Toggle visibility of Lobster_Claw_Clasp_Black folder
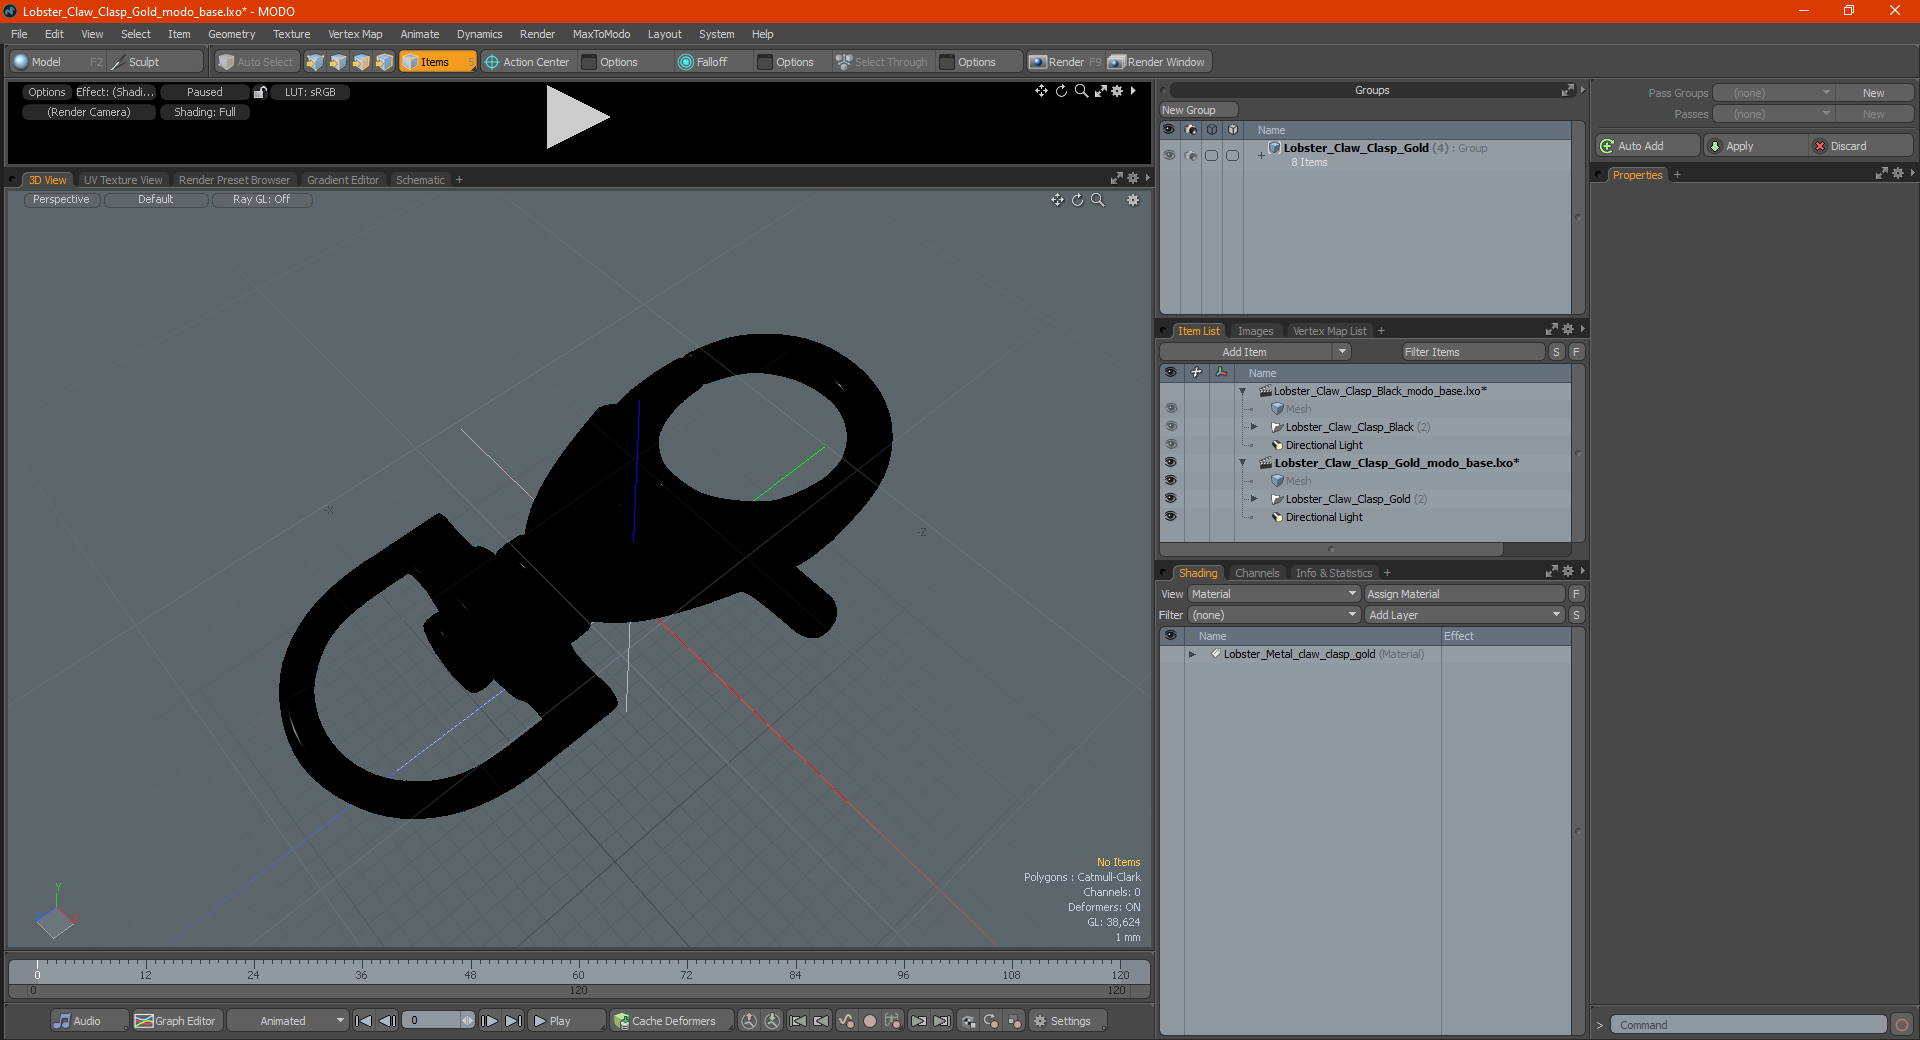 (x=1170, y=427)
